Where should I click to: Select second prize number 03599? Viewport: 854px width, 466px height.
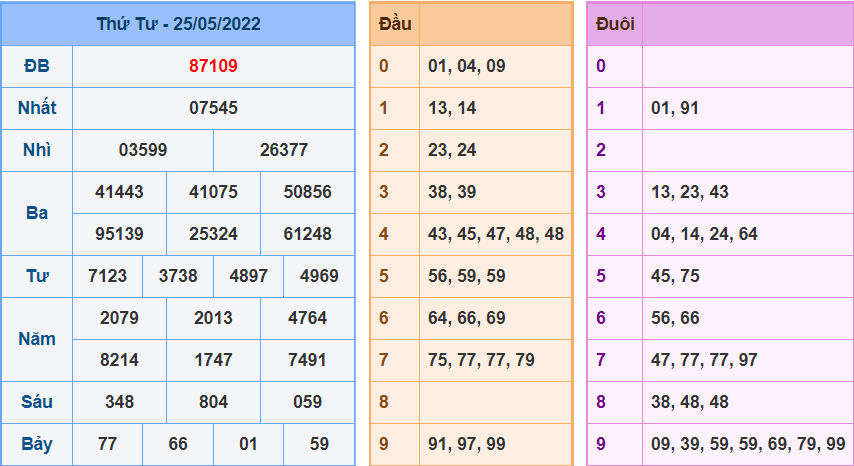coord(143,150)
